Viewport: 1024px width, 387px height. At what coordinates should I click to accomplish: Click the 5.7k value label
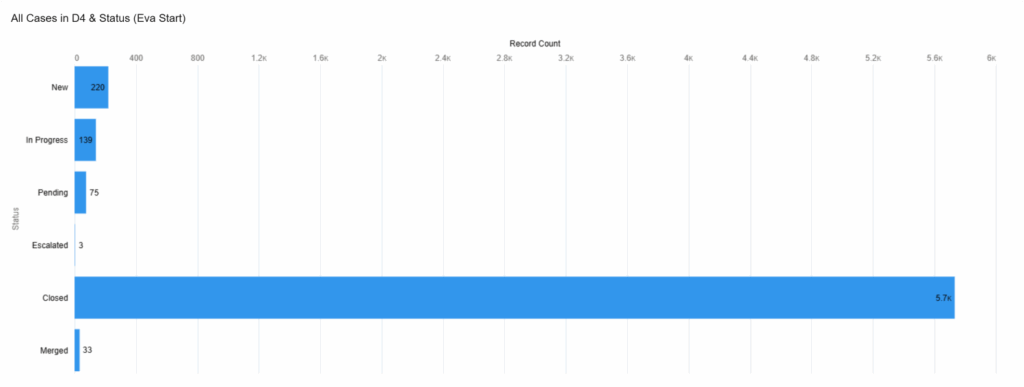944,298
